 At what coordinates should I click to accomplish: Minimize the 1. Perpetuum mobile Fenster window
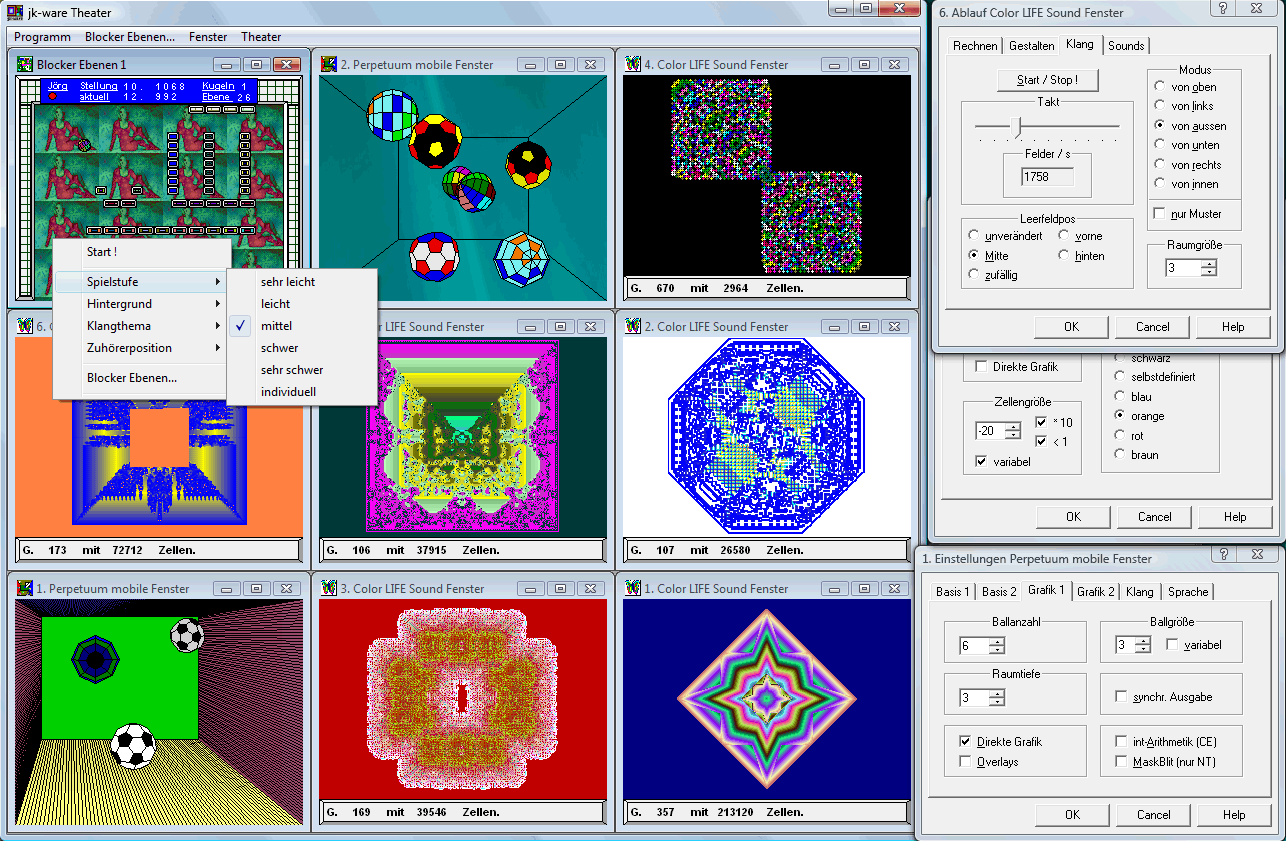(x=227, y=588)
